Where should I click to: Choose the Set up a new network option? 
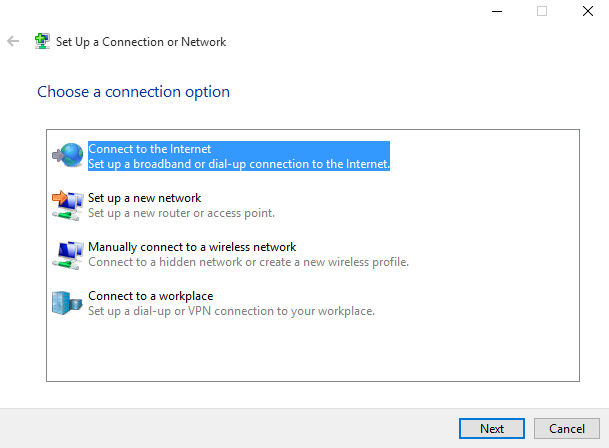144,198
